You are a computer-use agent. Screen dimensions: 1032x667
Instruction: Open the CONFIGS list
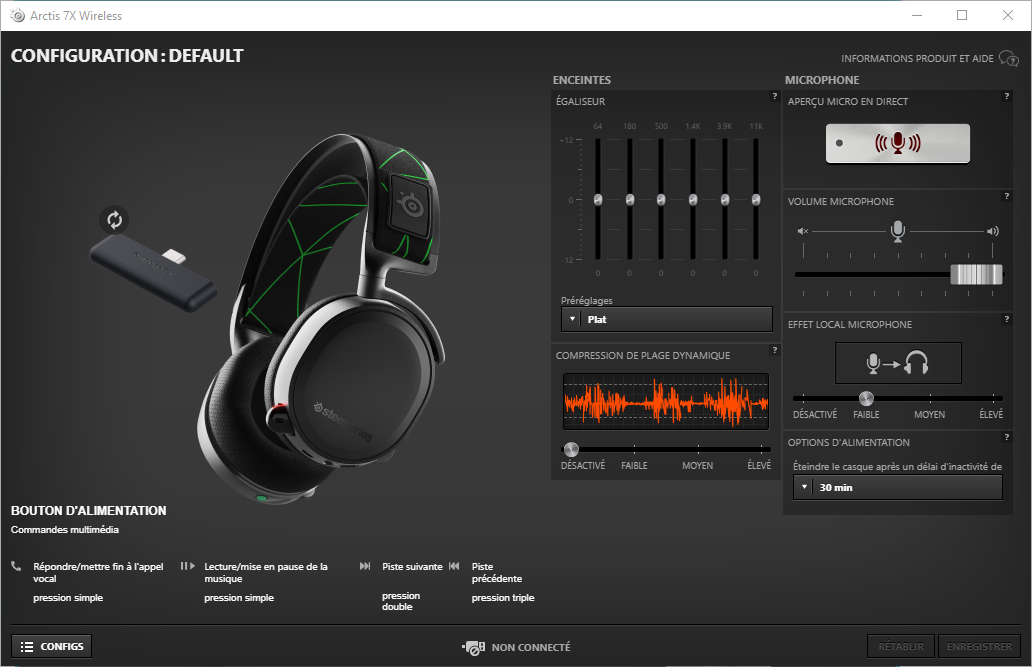(x=51, y=647)
